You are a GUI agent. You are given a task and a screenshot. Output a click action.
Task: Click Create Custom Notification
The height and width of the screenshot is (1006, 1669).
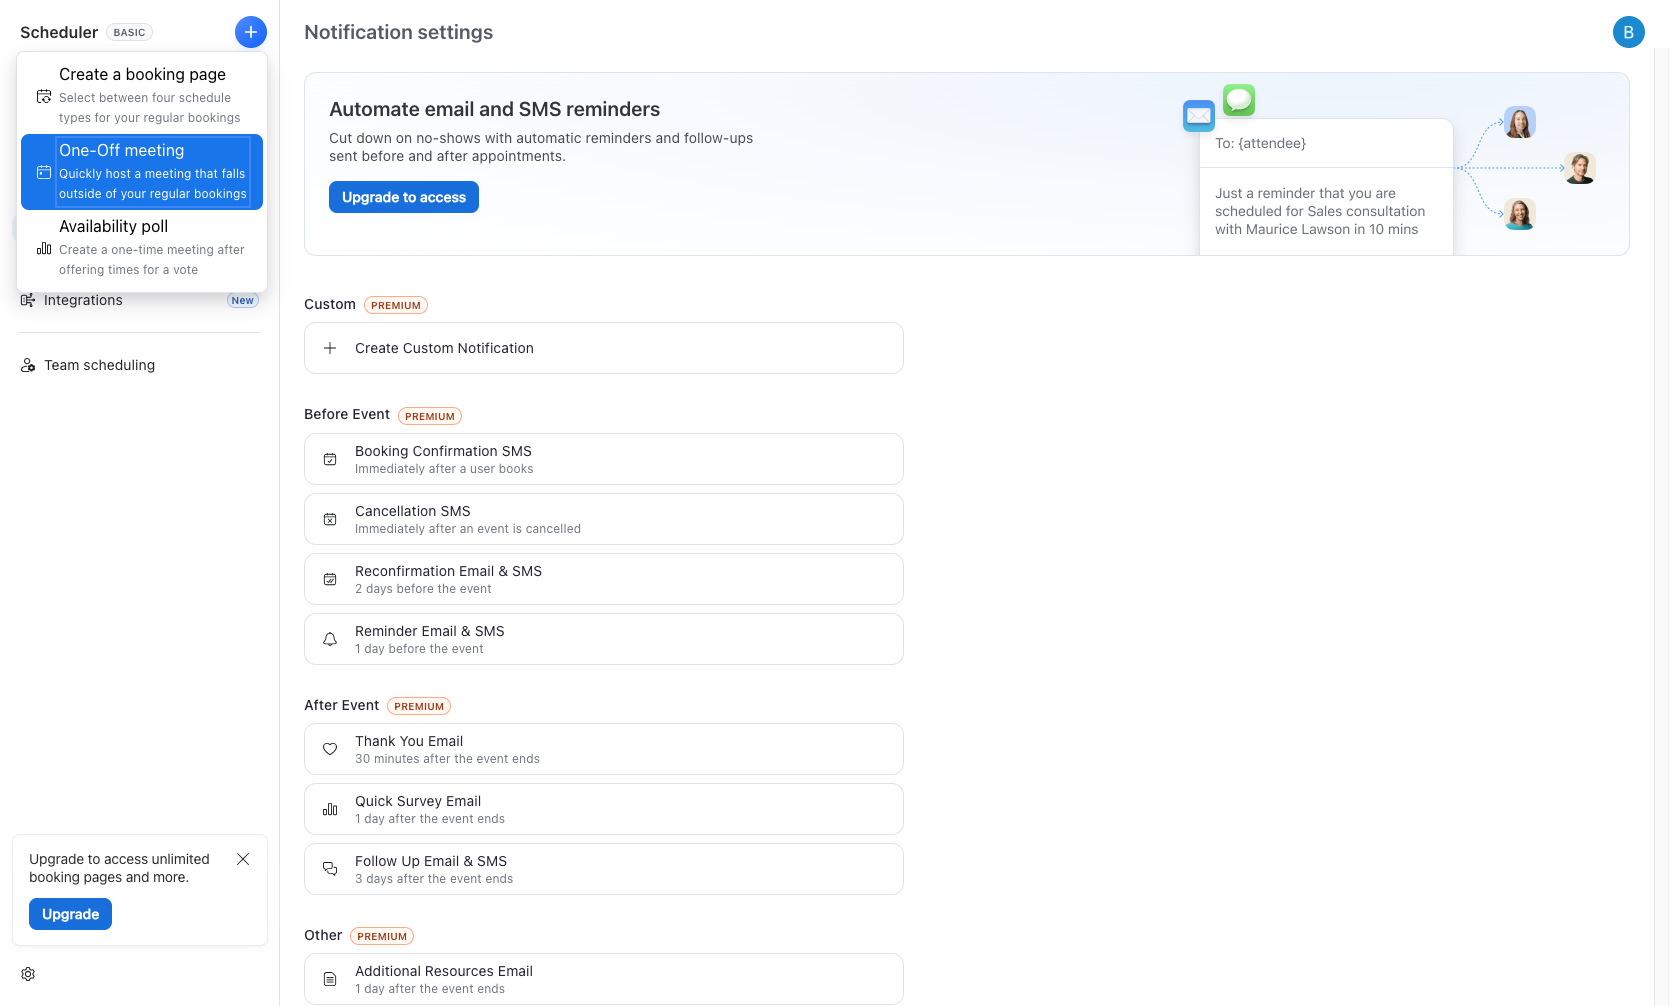click(x=604, y=348)
